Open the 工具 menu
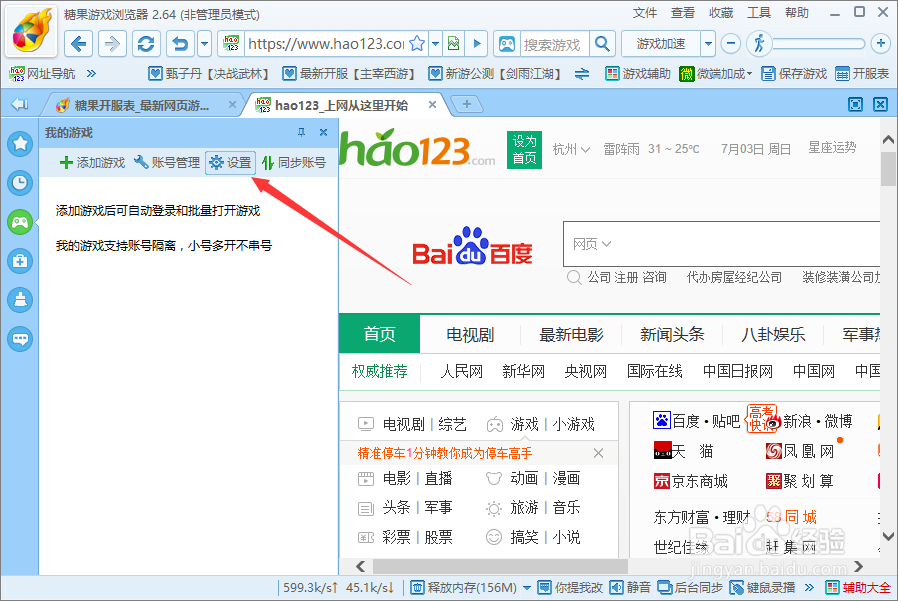The height and width of the screenshot is (601, 898). 759,13
